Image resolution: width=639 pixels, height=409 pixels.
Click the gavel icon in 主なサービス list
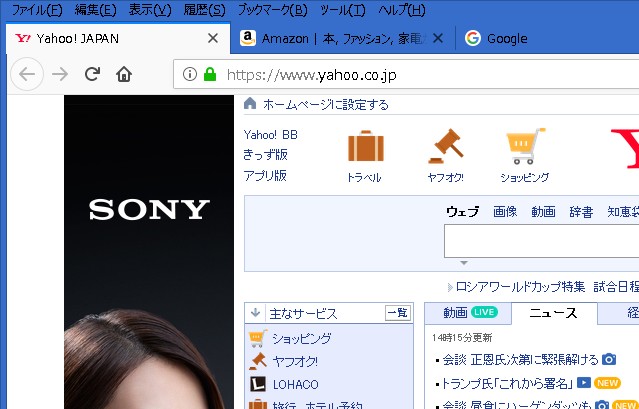point(258,361)
